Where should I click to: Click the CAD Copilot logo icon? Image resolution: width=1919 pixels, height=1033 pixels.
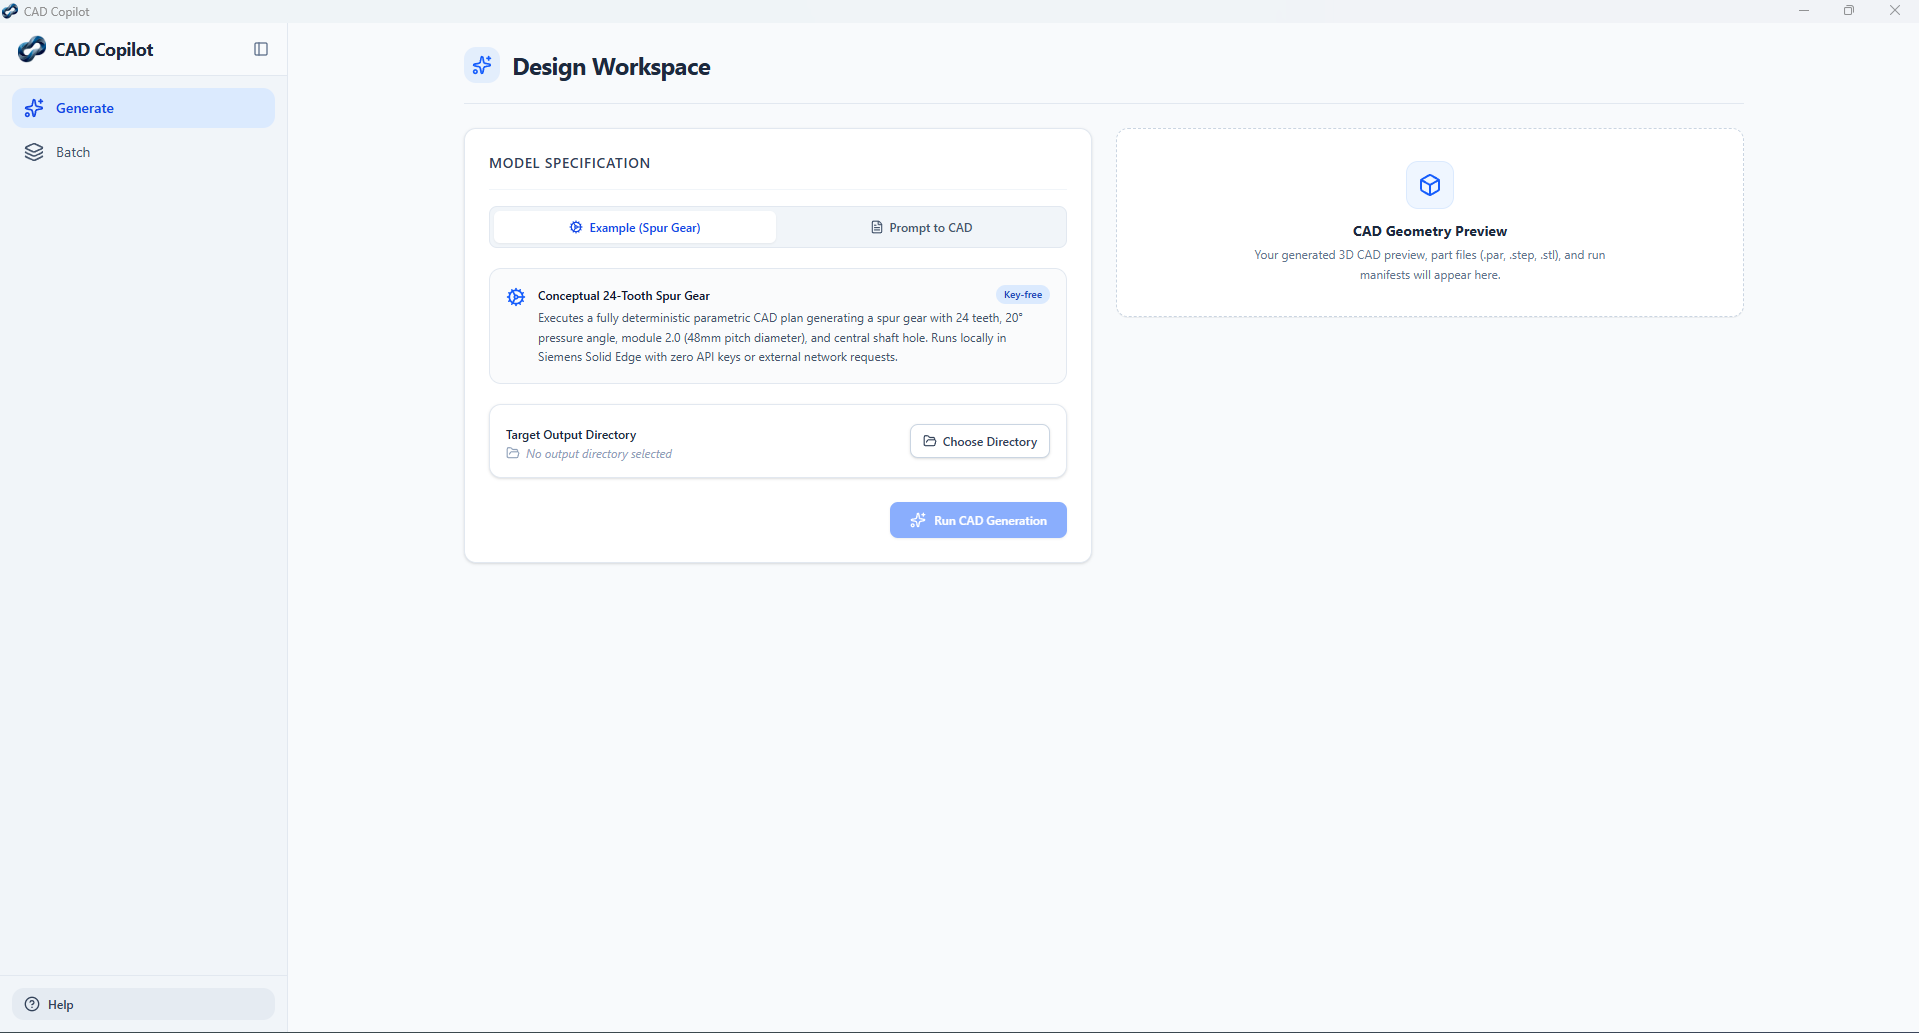point(32,49)
